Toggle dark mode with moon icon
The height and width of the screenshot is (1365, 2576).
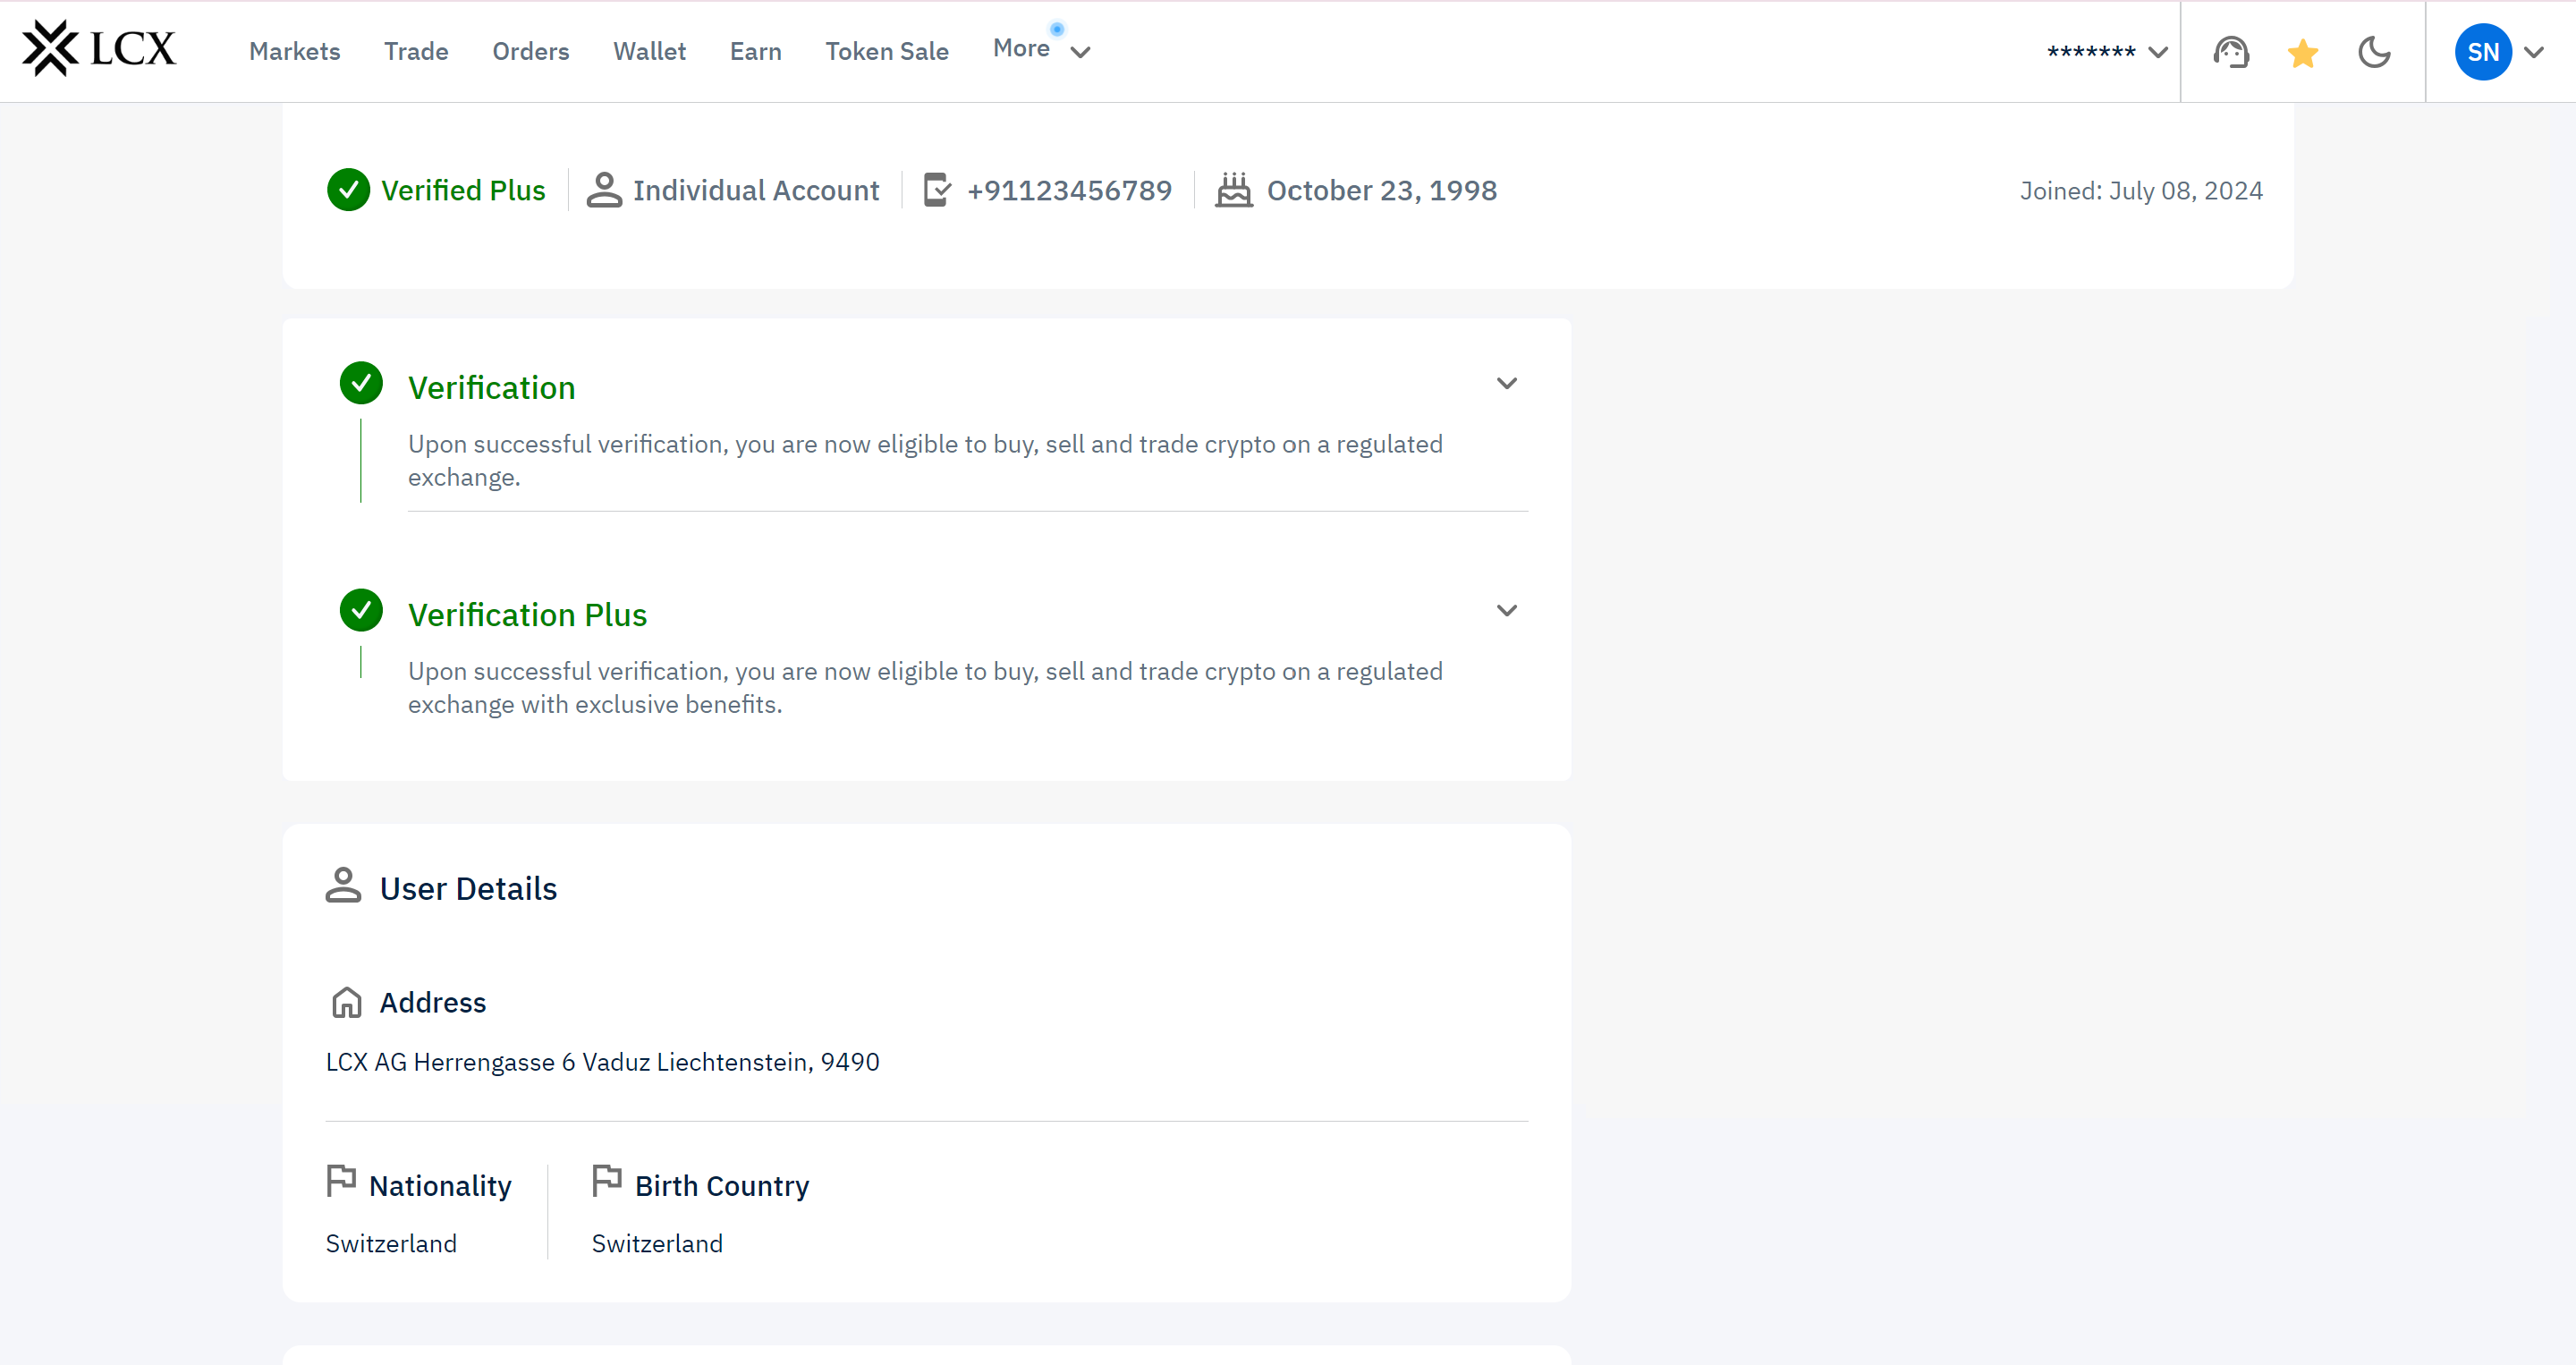pyautogui.click(x=2374, y=52)
